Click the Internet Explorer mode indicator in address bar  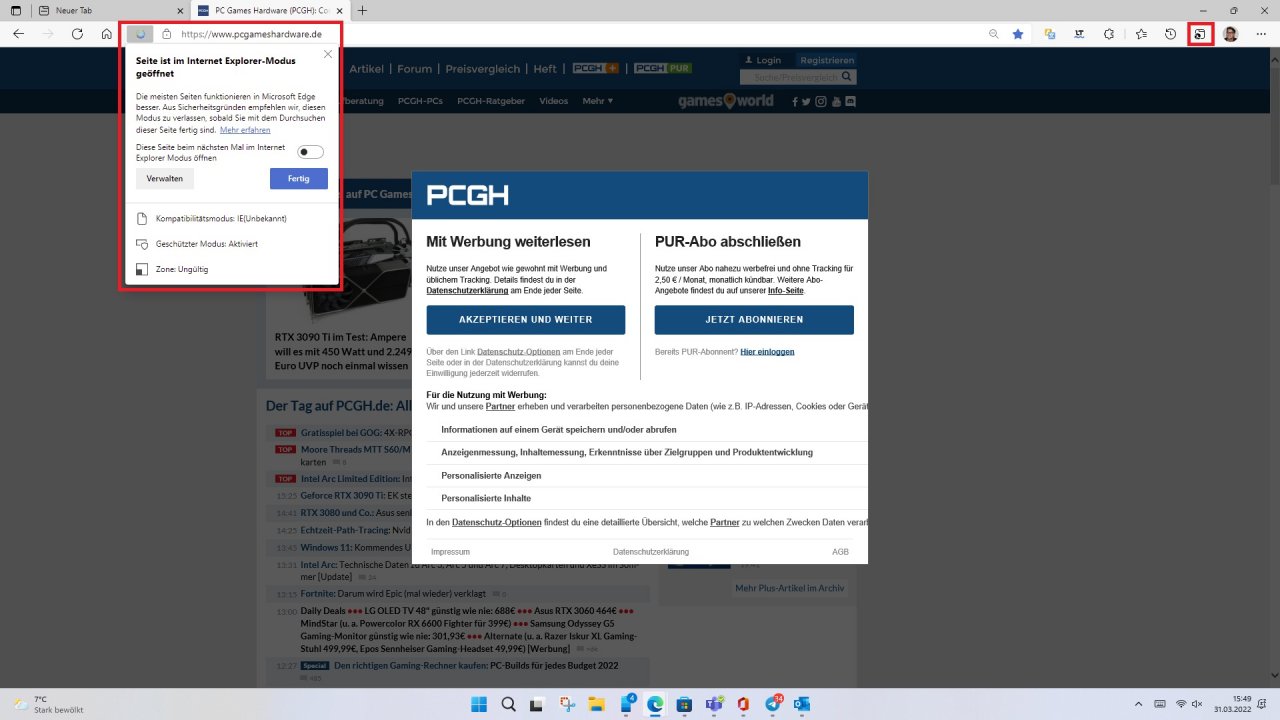[x=140, y=34]
